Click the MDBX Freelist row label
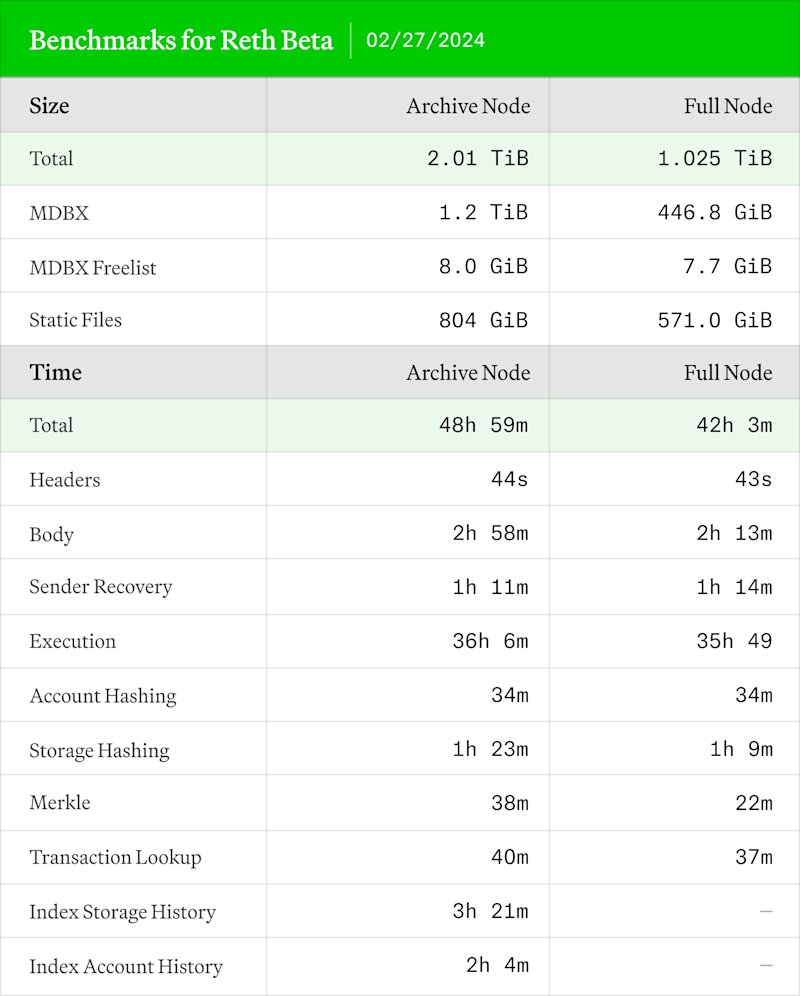This screenshot has height=996, width=800. click(93, 267)
